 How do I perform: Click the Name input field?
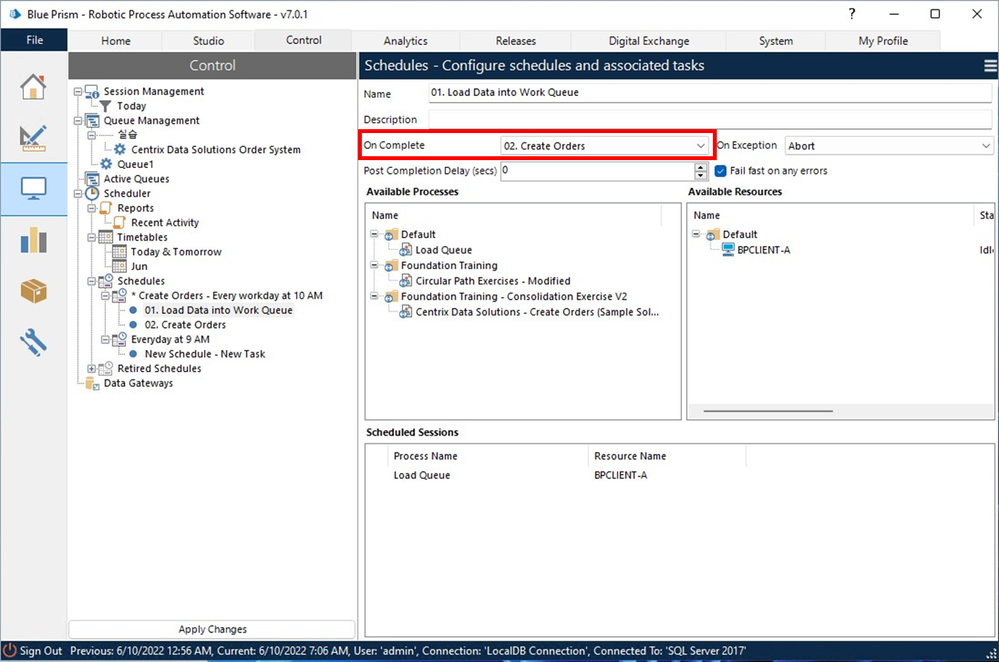click(710, 92)
